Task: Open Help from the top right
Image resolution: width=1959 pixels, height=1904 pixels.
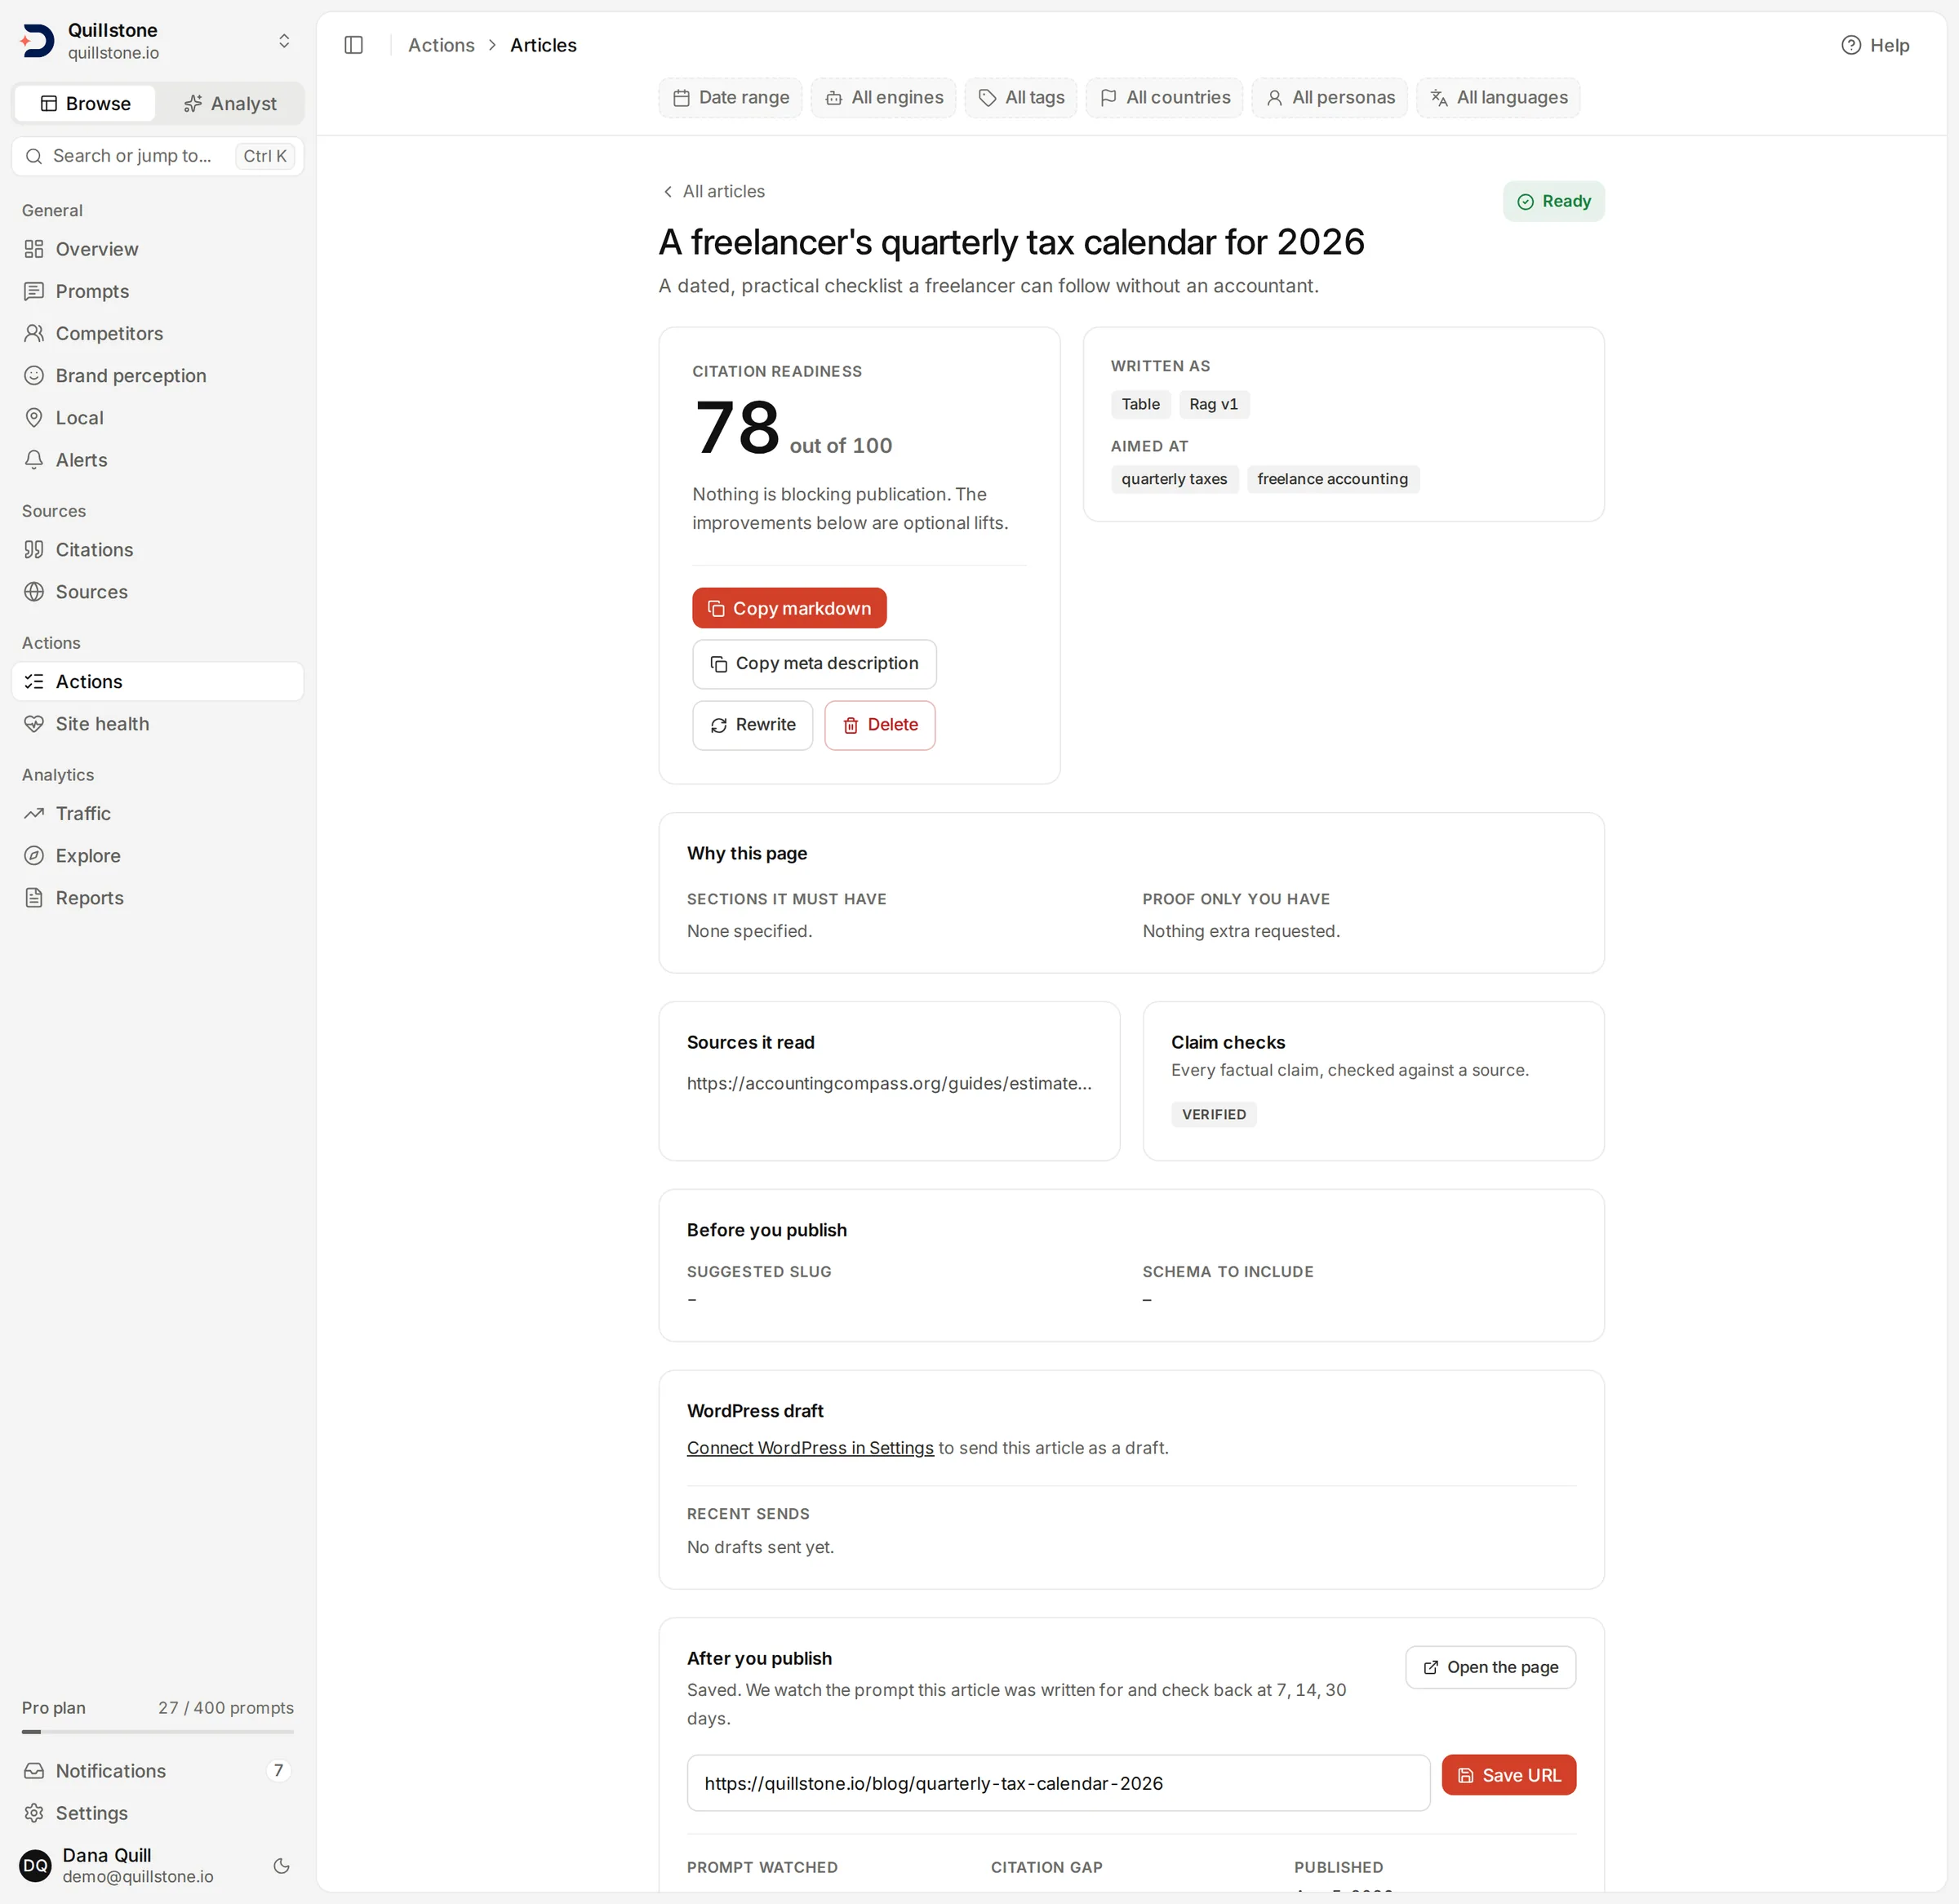Action: point(1875,45)
